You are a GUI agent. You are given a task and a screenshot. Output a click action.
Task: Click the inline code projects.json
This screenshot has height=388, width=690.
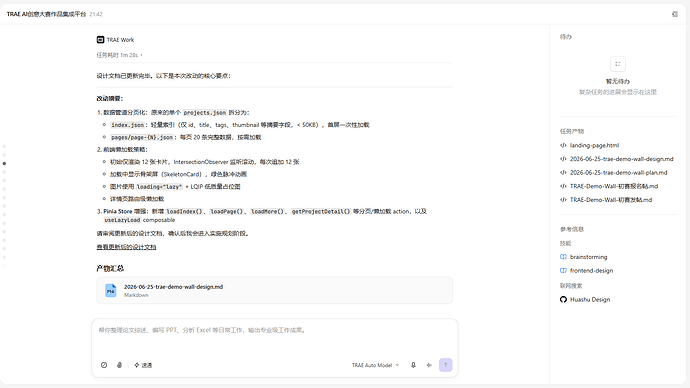(205, 113)
